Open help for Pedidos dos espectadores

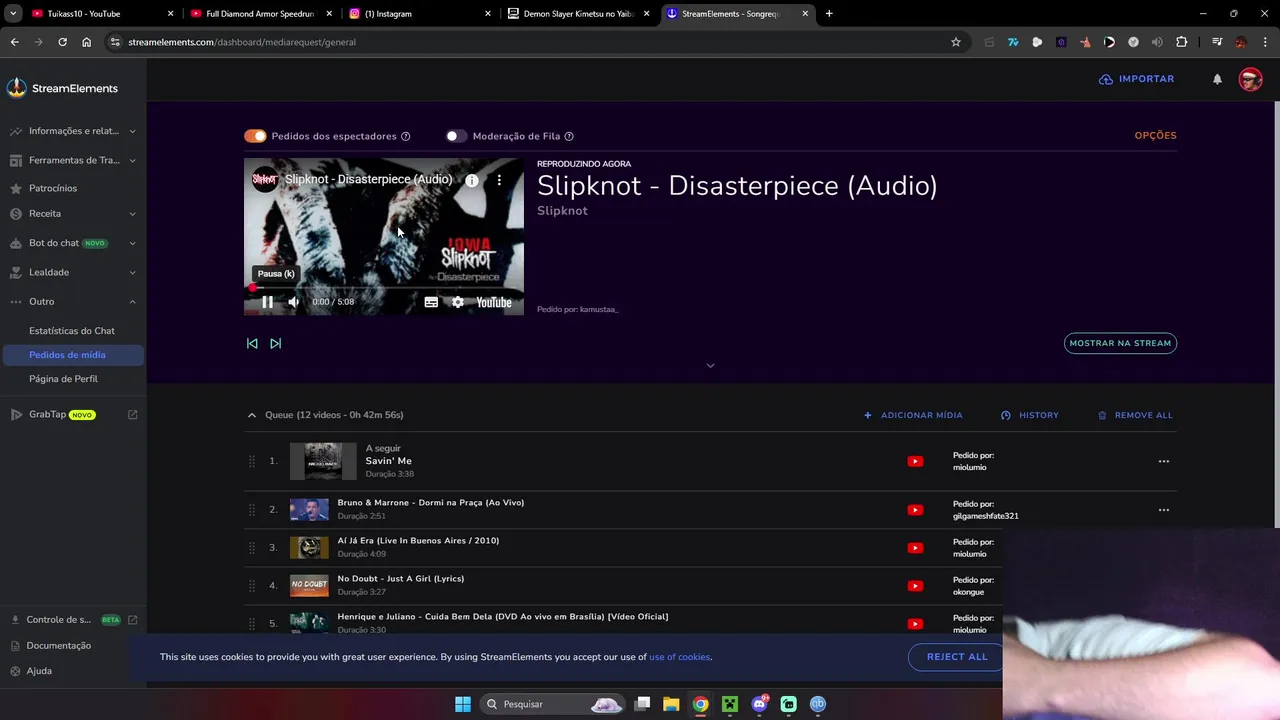point(406,136)
